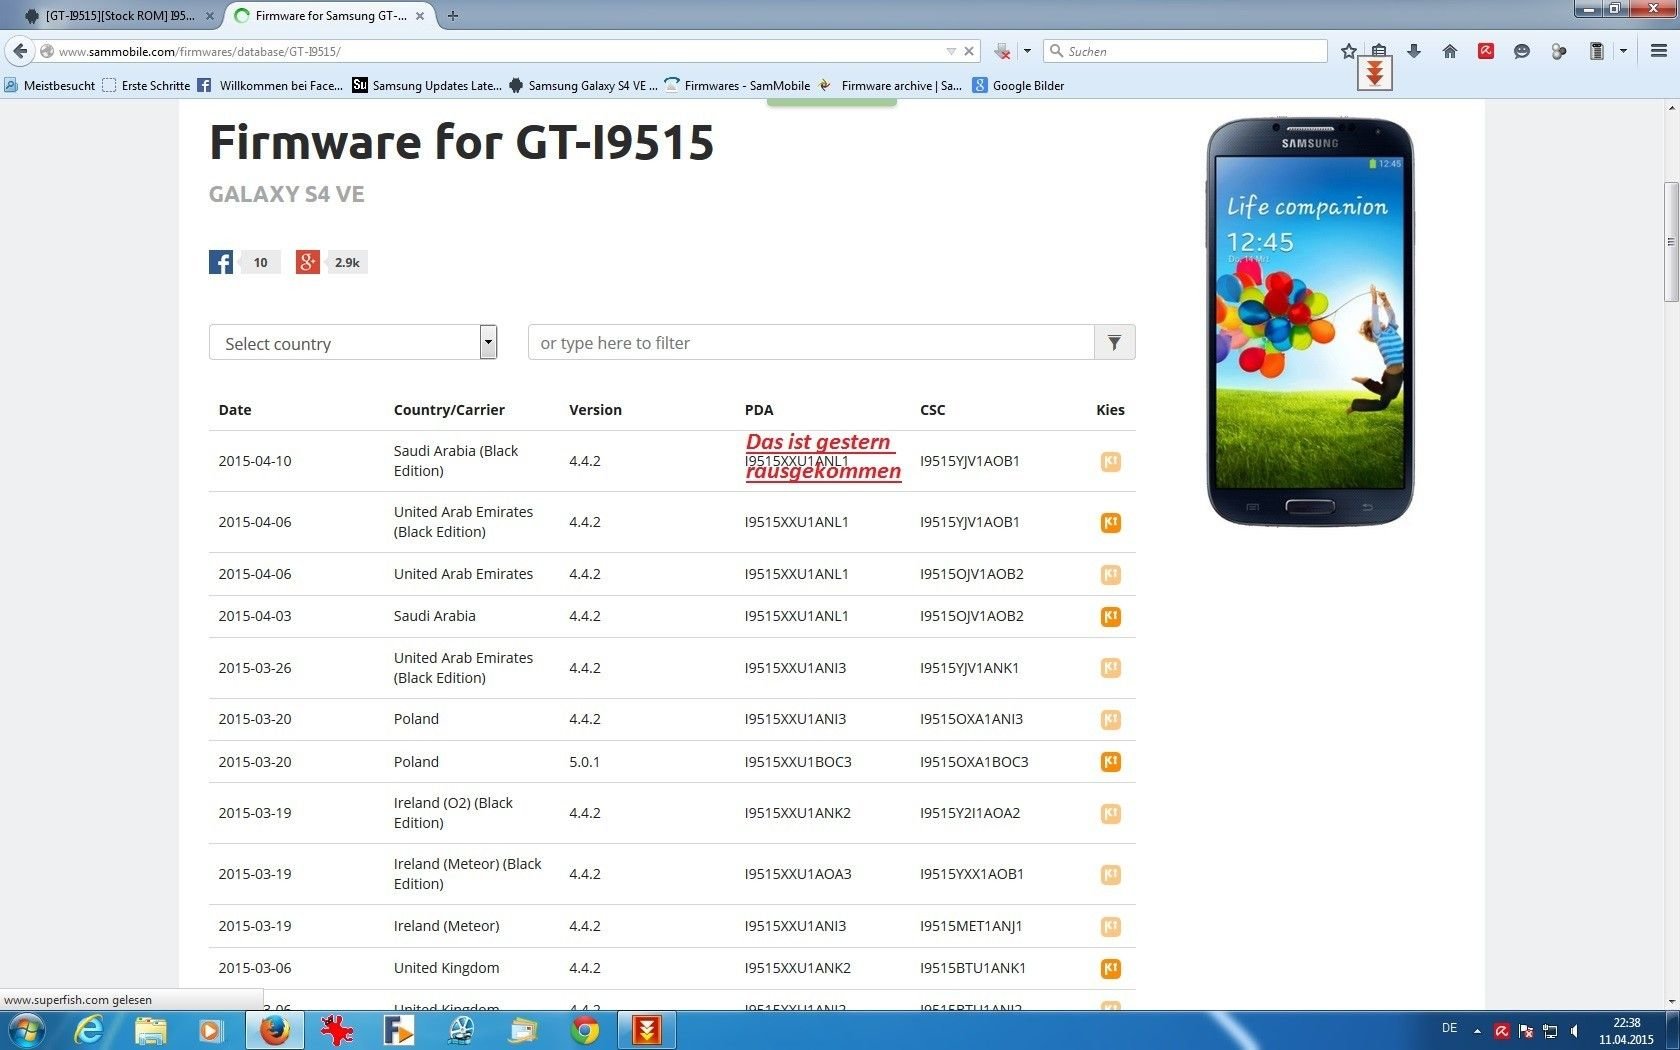The image size is (1680, 1050).
Task: Switch to the [GT-I9515][Stock ROM] tab
Action: (x=120, y=16)
